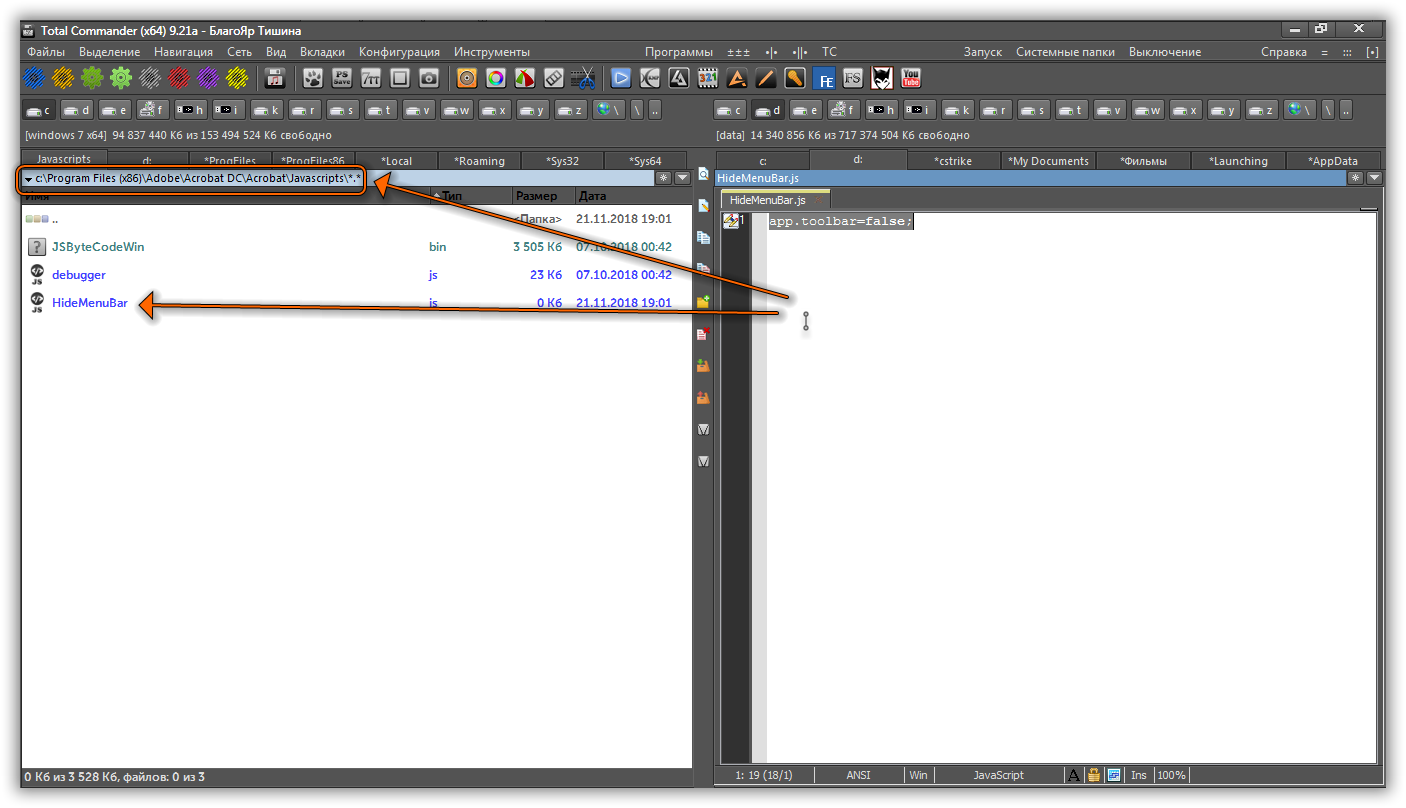This screenshot has width=1406, height=808.
Task: Select the JSByteCodeWin file
Action: (x=357, y=246)
